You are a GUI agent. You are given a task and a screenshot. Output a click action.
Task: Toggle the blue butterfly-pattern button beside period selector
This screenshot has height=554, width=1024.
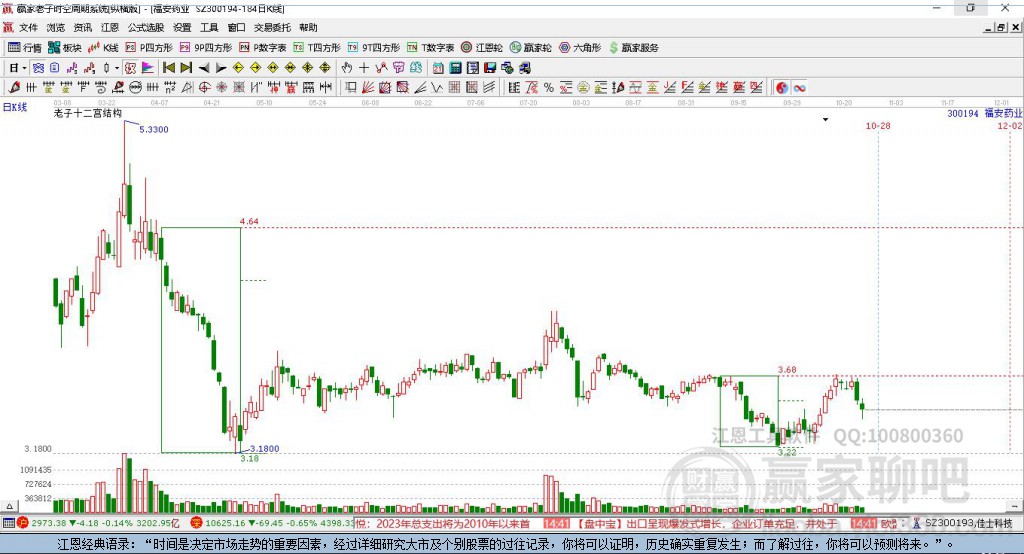[39, 68]
